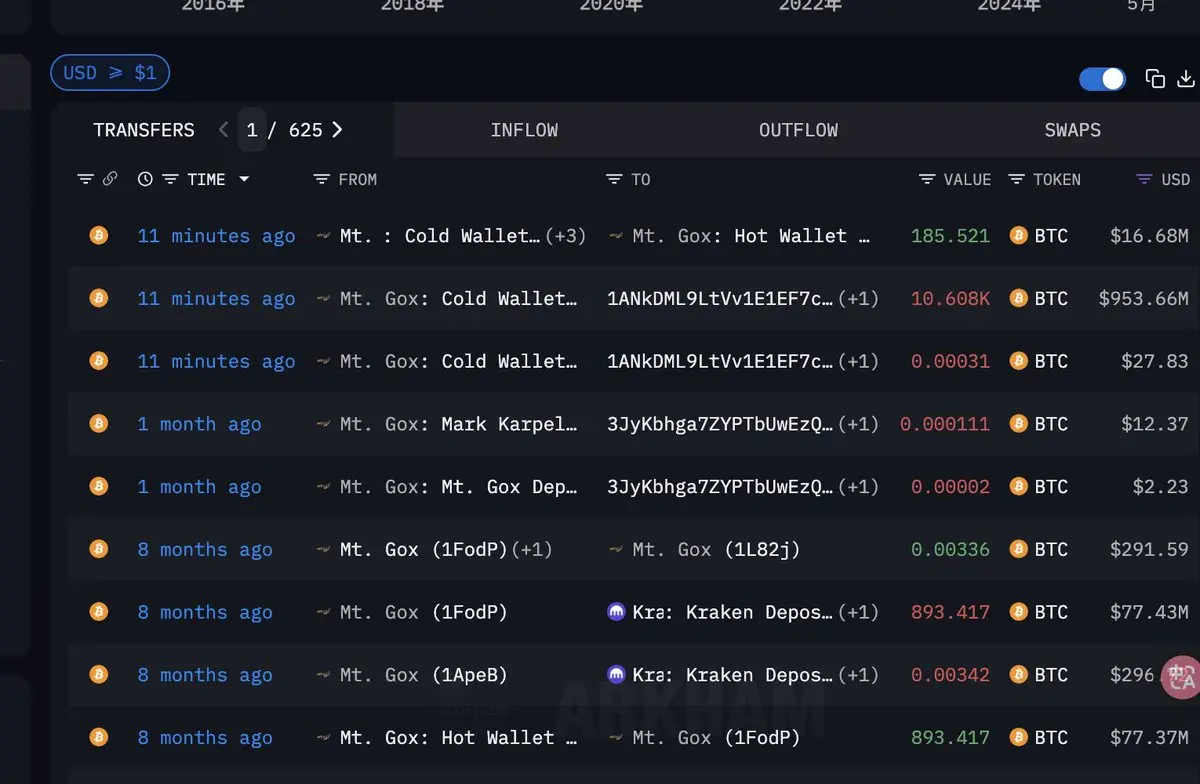This screenshot has height=784, width=1200.
Task: Click the Mt. Gox entity icon before 'Mt. Gox (1L82j)'
Action: click(616, 549)
